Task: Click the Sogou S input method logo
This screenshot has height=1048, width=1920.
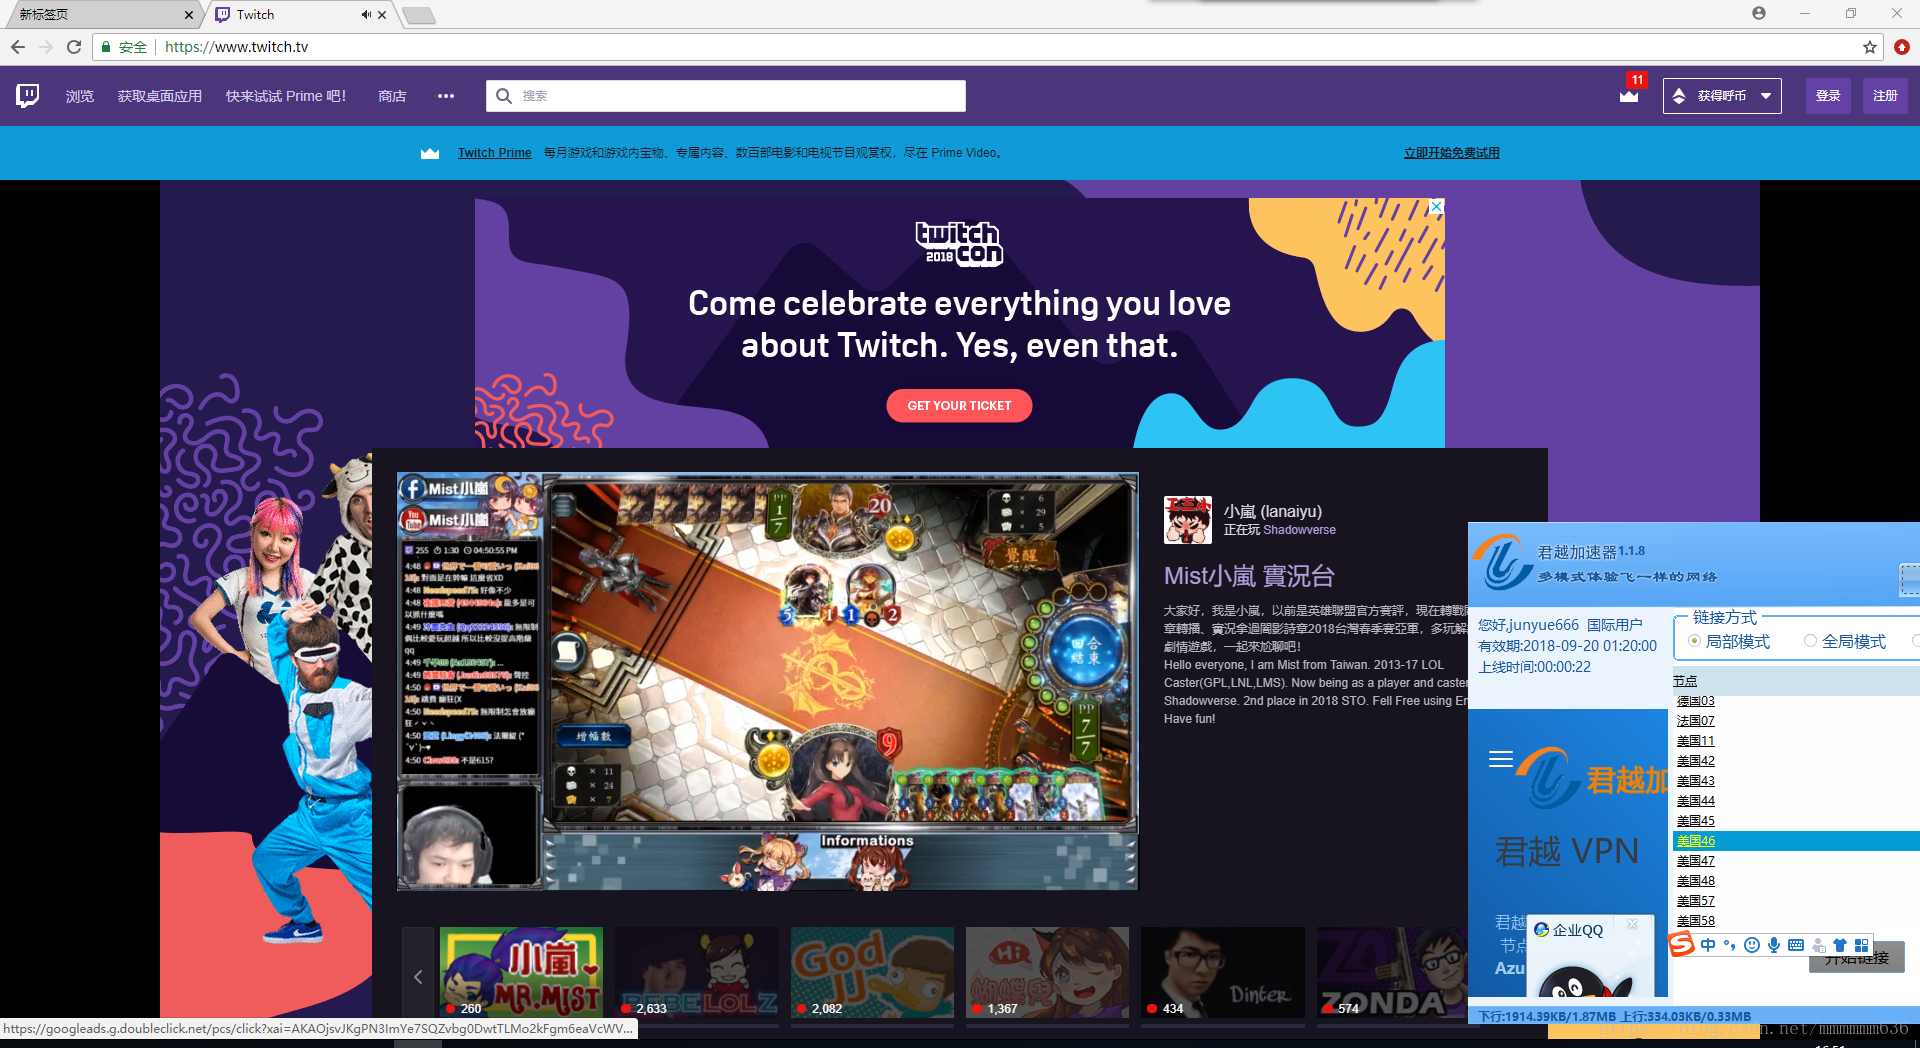Action: click(x=1682, y=944)
